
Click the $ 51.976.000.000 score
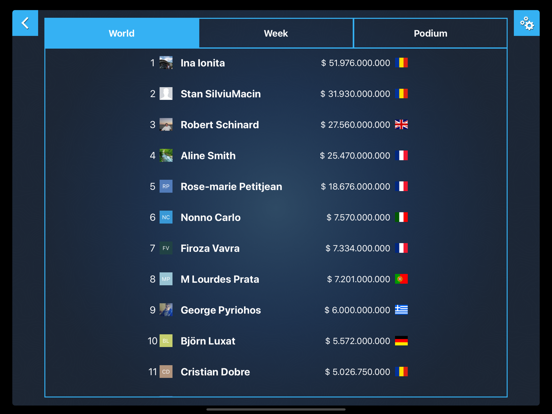[x=356, y=63]
